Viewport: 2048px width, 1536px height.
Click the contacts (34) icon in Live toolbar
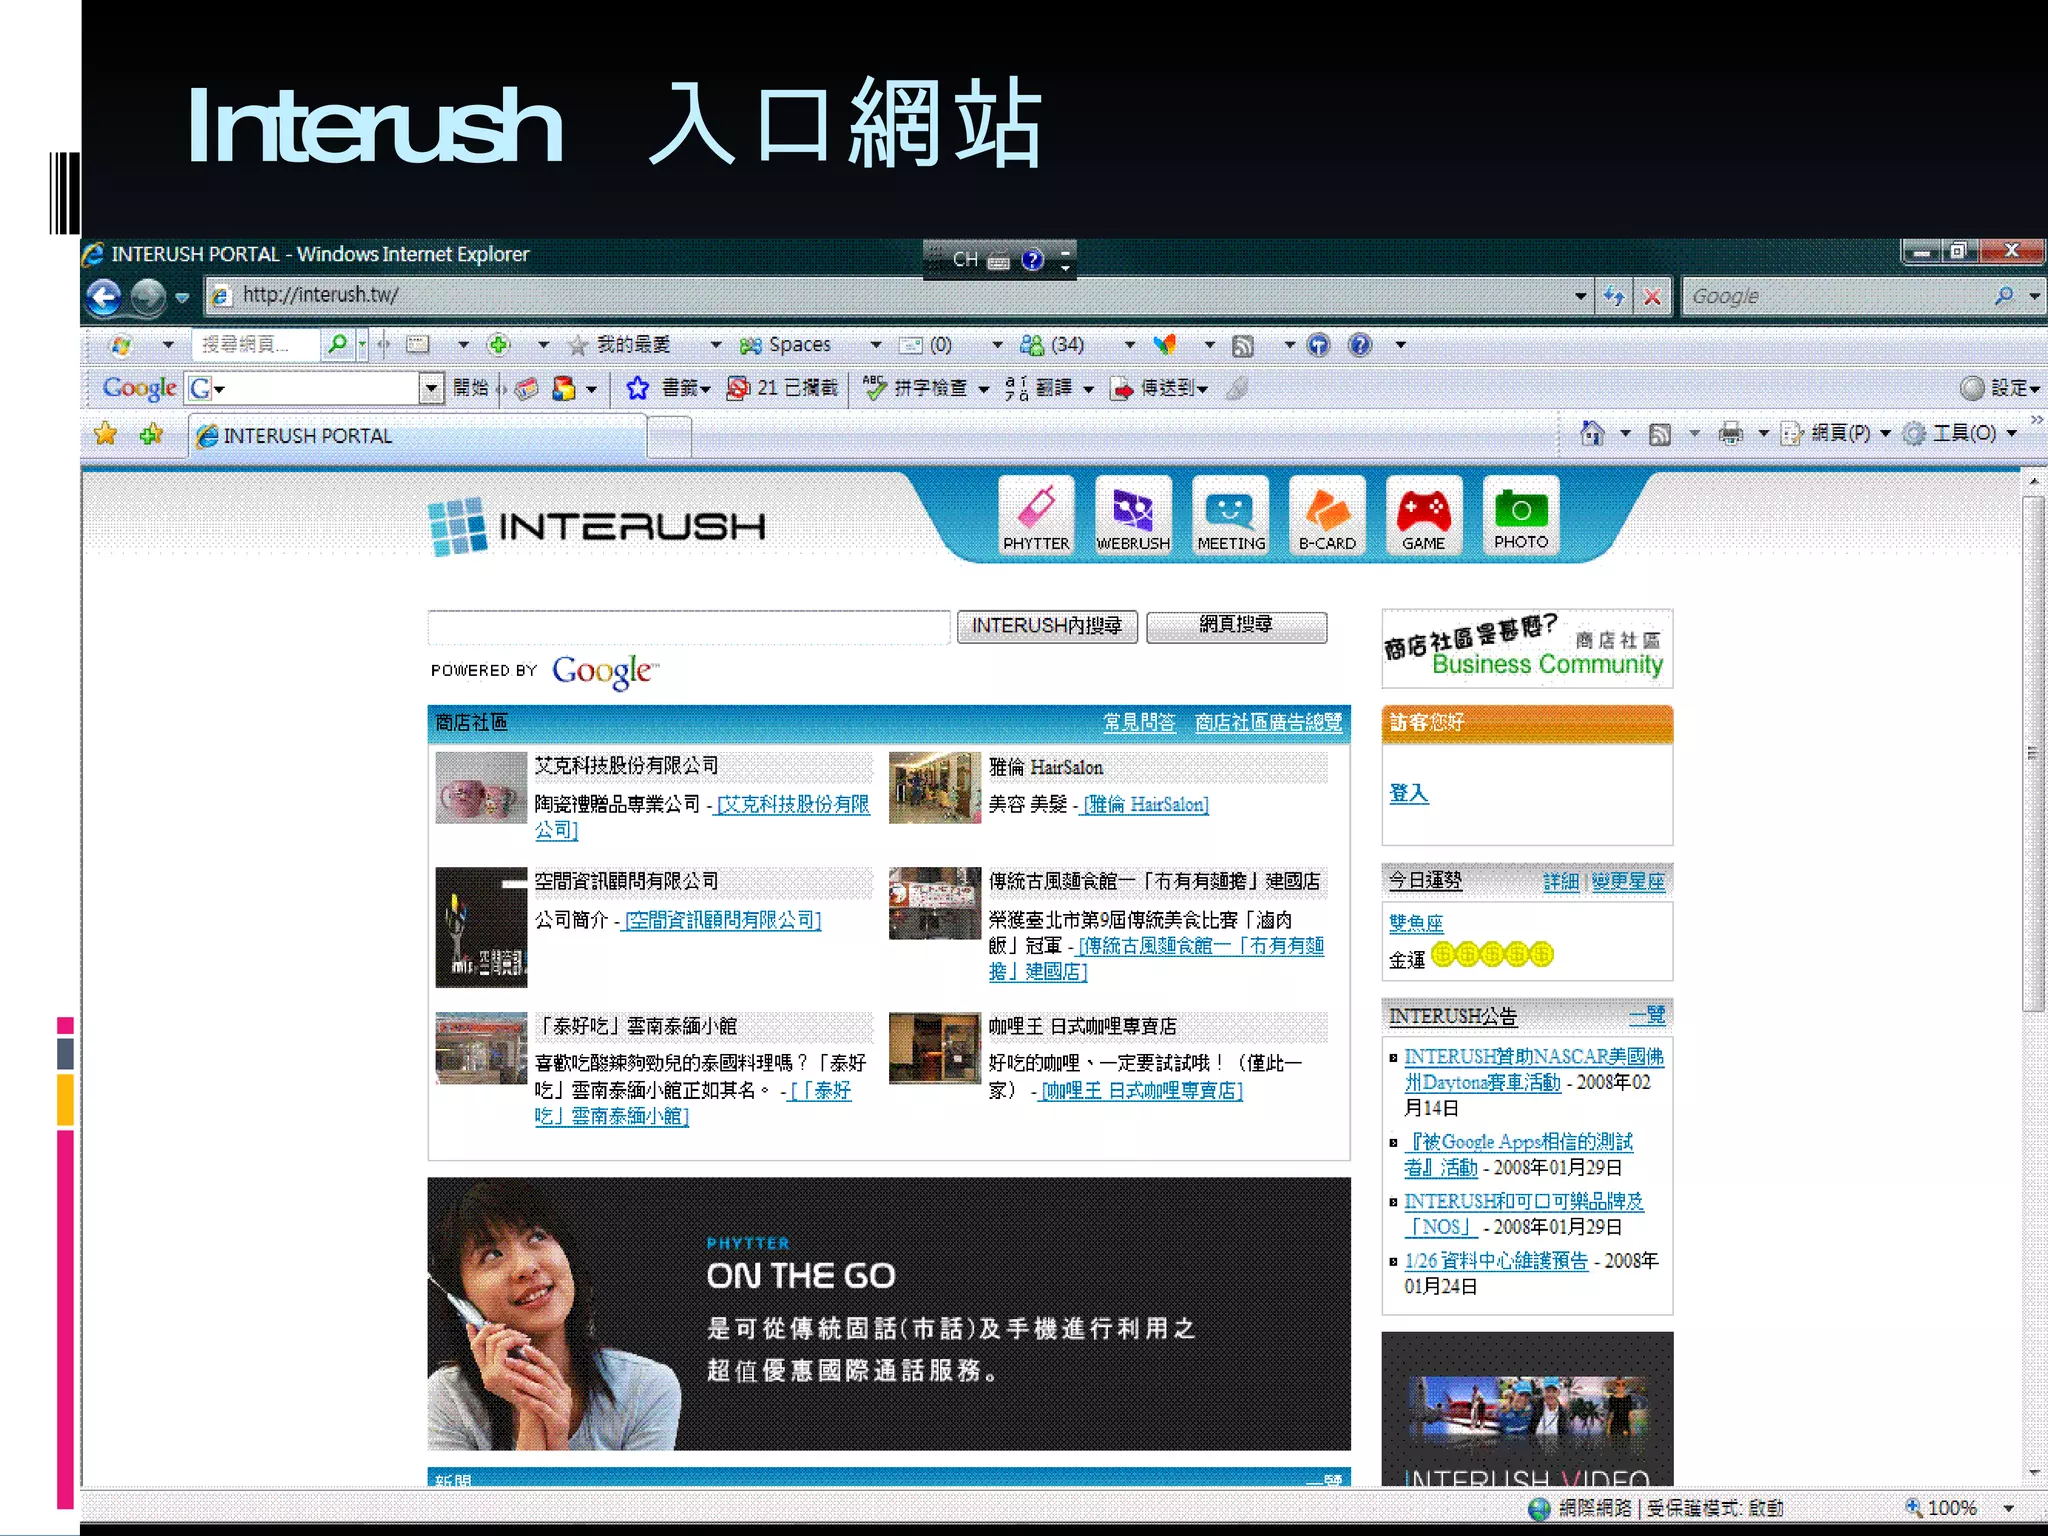1031,345
